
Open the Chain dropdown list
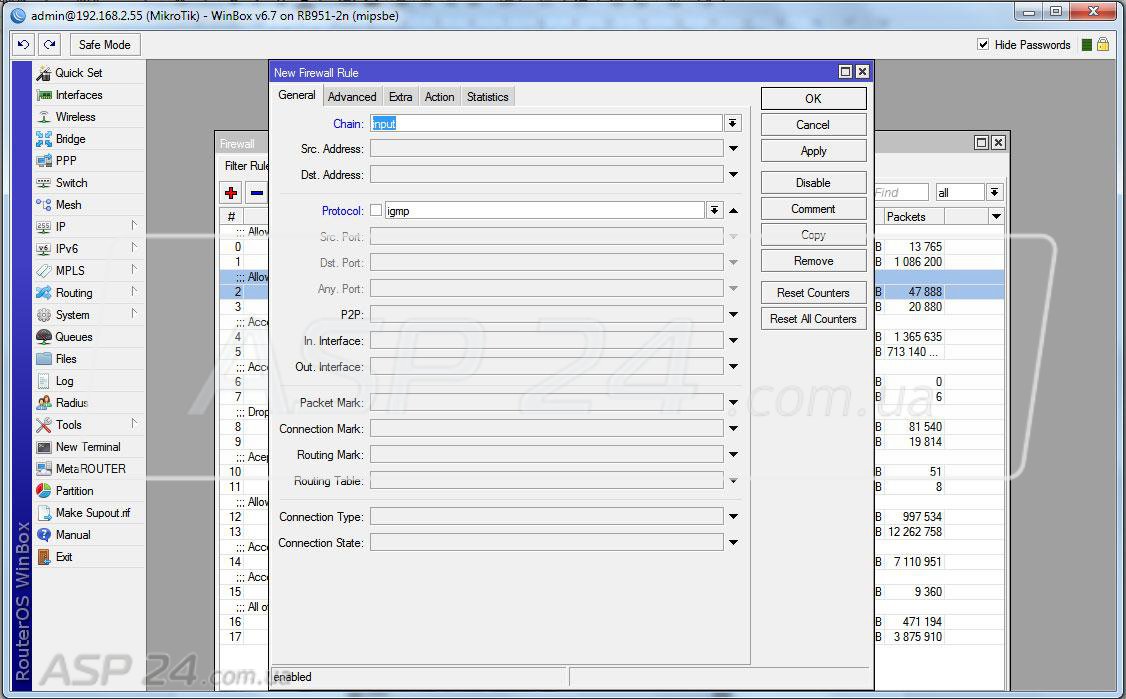(733, 123)
